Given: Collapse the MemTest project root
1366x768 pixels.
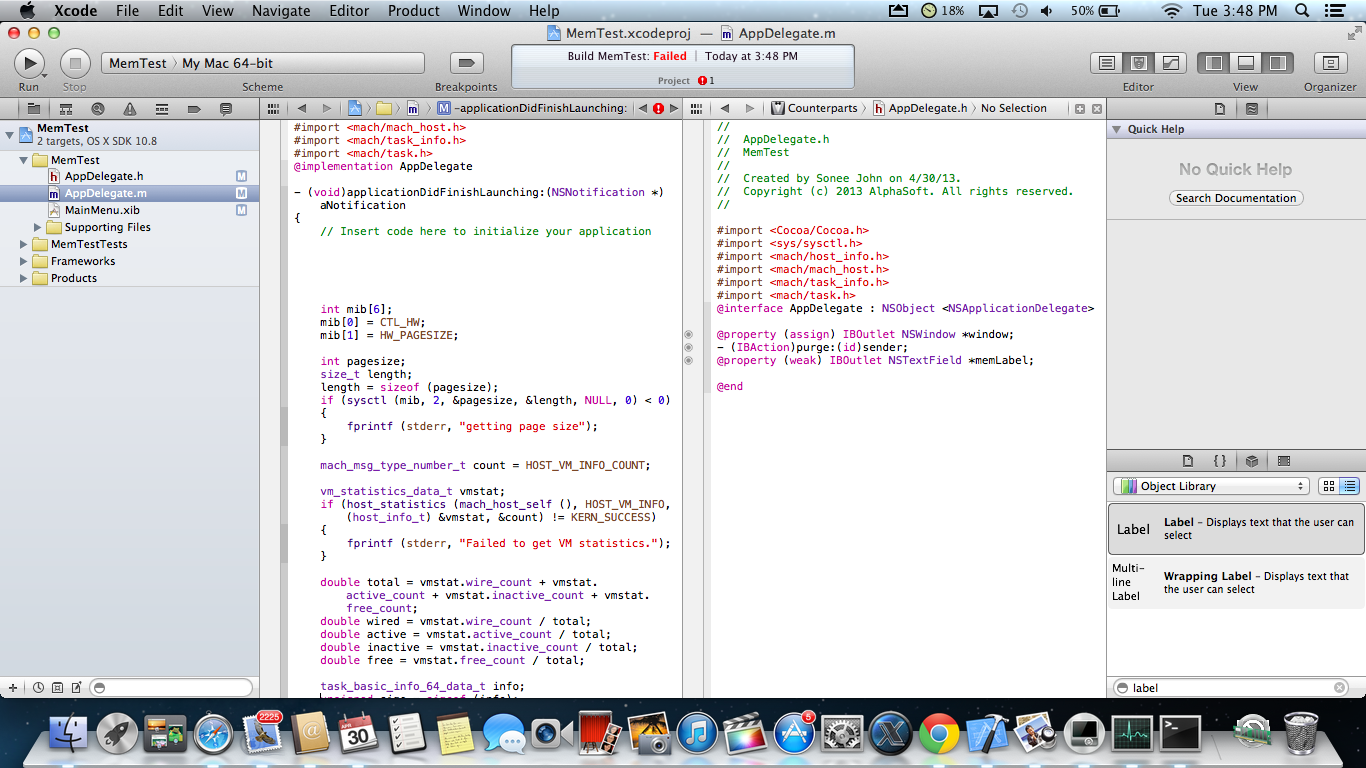Looking at the screenshot, I should [10, 134].
